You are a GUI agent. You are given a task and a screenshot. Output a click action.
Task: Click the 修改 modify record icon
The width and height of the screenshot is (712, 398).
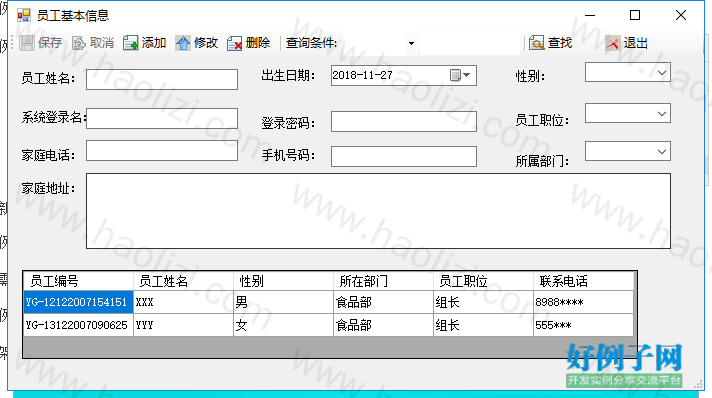pyautogui.click(x=183, y=43)
